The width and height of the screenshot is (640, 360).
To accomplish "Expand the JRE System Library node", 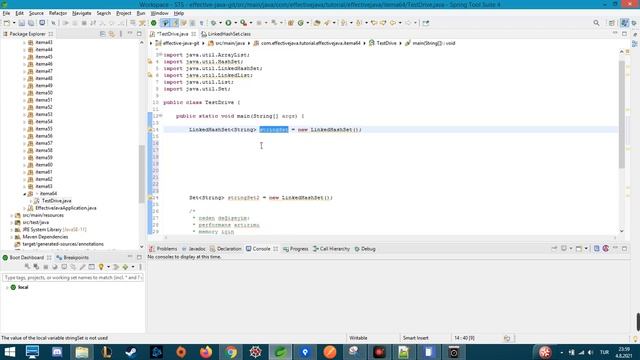I will pos(11,230).
